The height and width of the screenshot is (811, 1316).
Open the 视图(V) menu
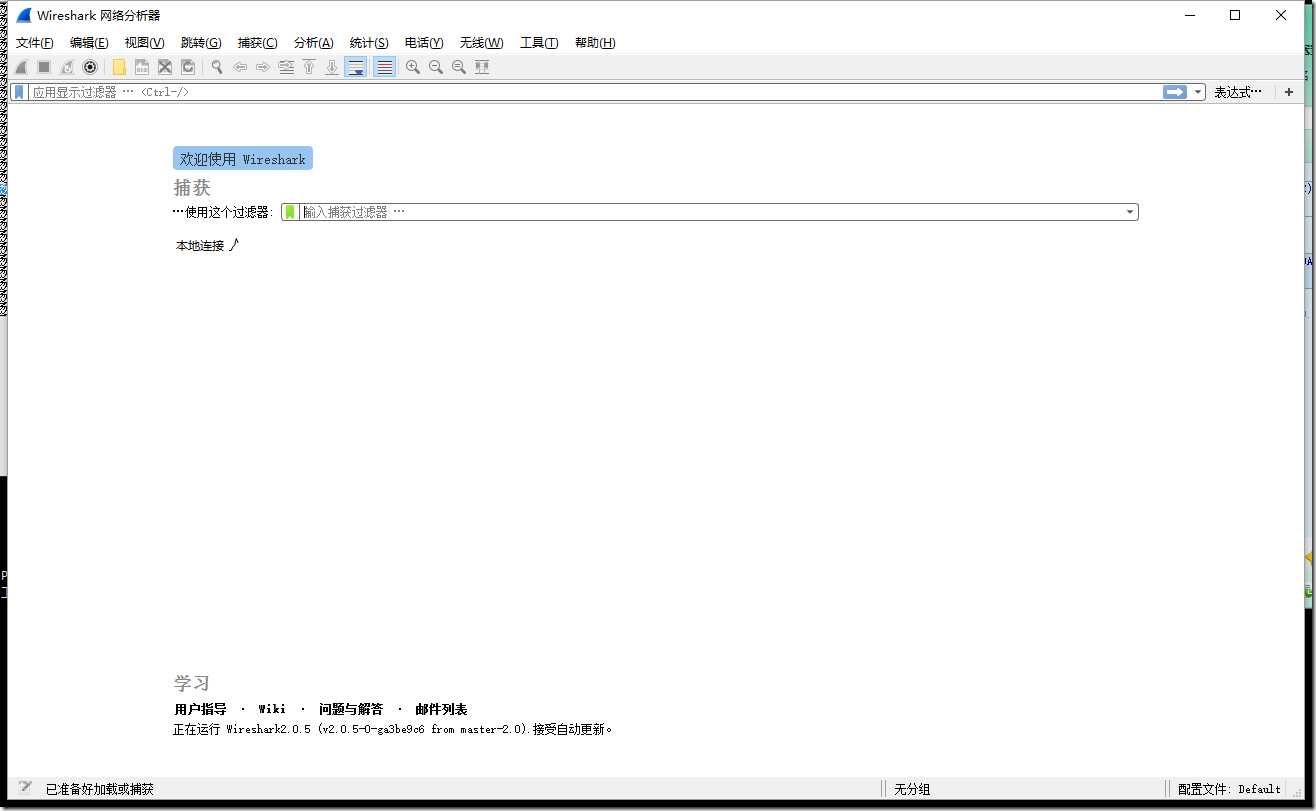point(144,43)
